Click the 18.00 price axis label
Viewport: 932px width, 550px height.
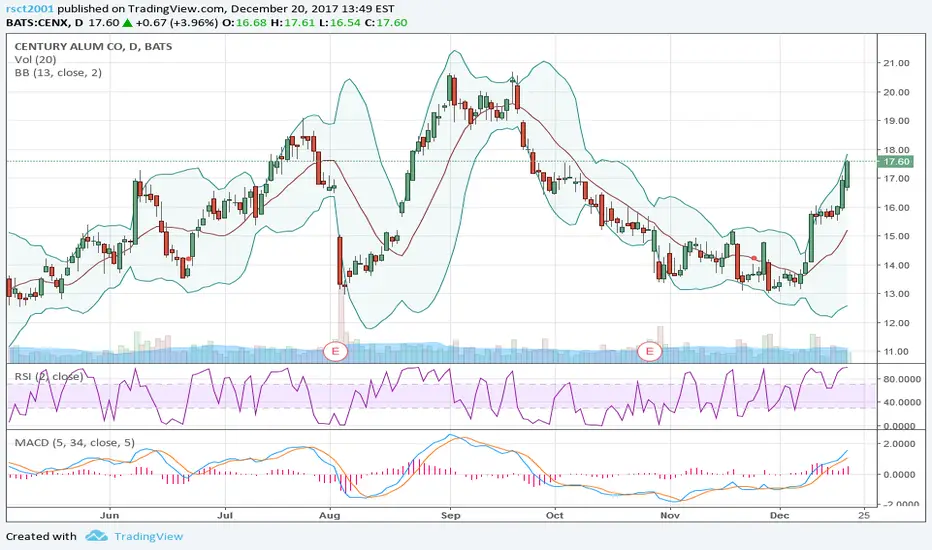click(x=896, y=150)
